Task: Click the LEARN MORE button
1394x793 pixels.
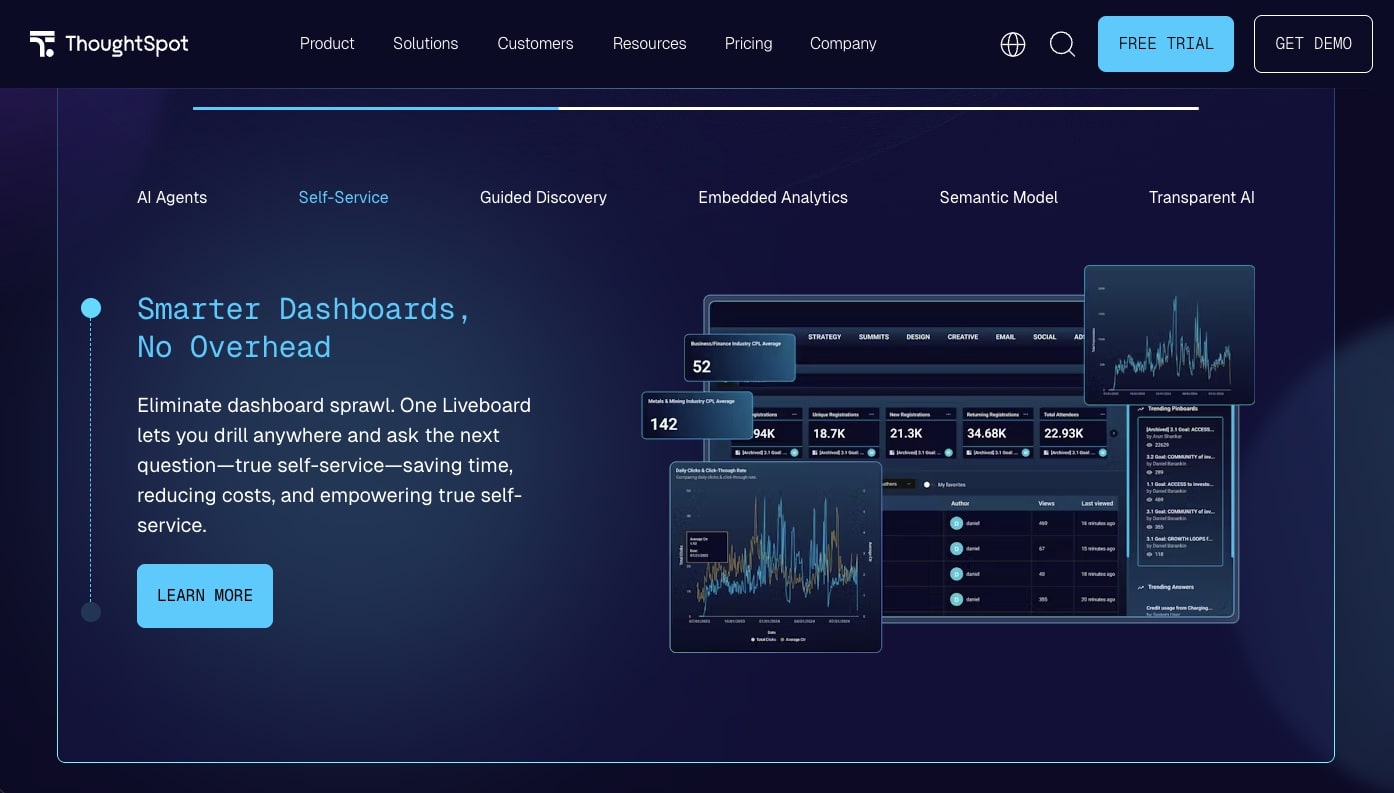Action: pos(204,595)
